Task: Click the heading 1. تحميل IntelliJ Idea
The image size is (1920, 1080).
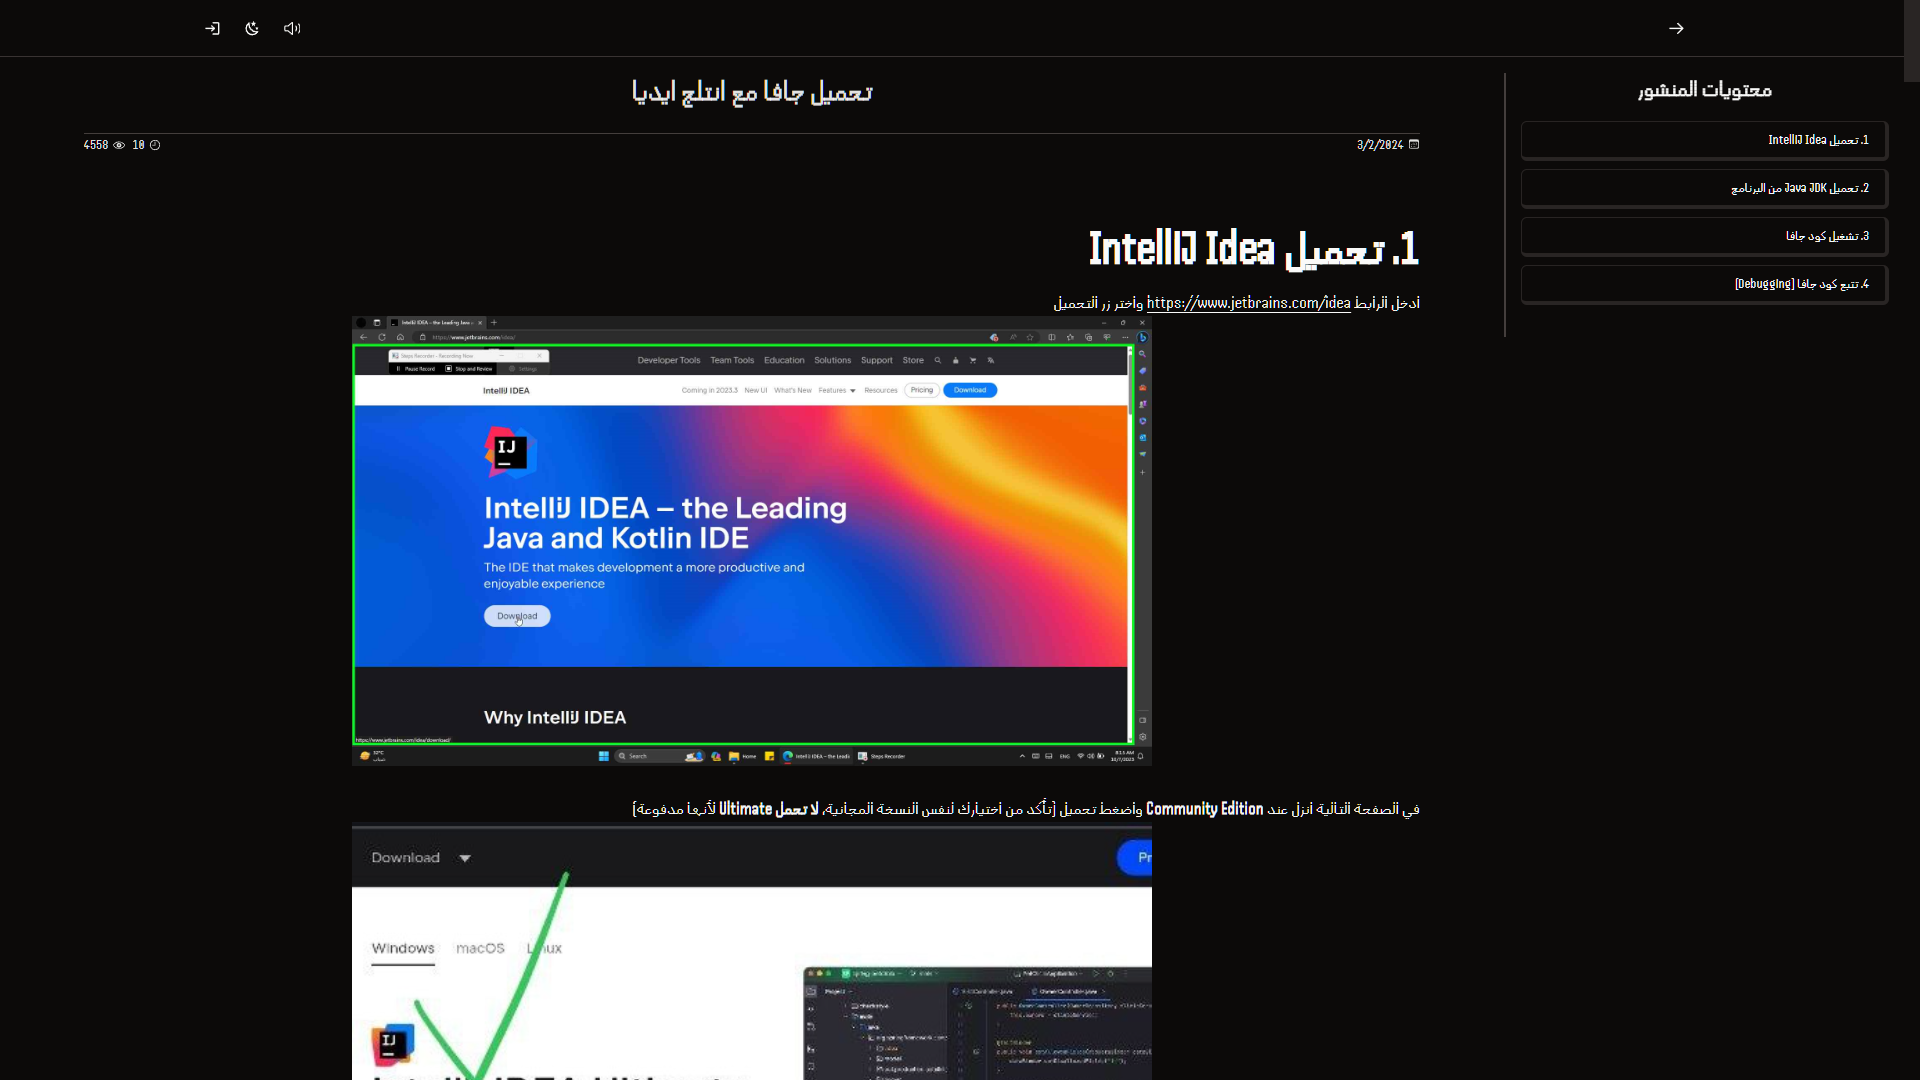Action: 1254,248
